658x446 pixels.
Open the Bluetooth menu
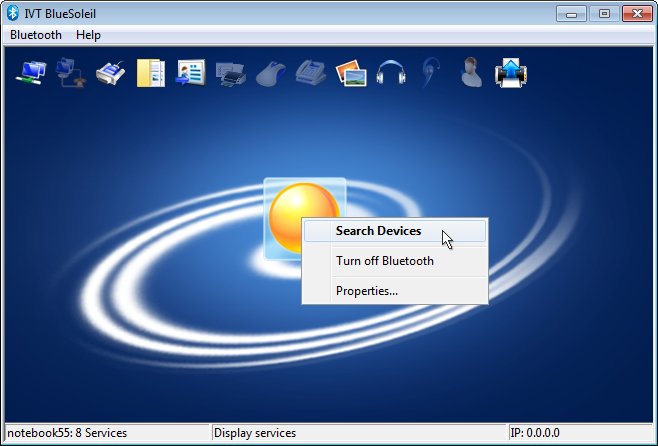point(36,35)
